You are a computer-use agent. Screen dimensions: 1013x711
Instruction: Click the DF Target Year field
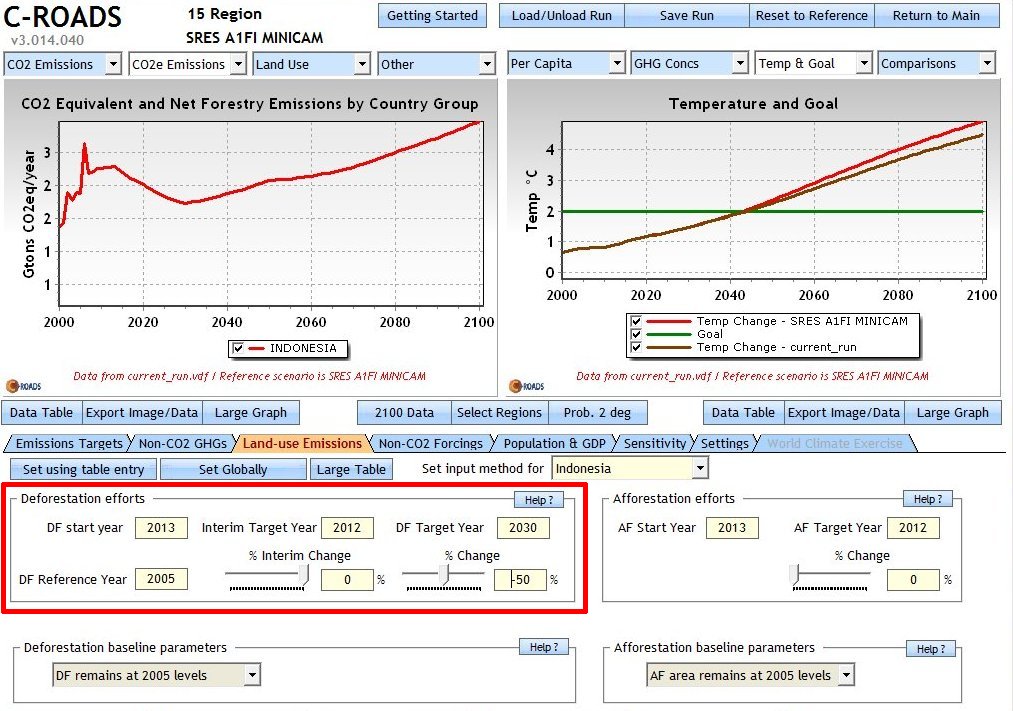[x=523, y=528]
